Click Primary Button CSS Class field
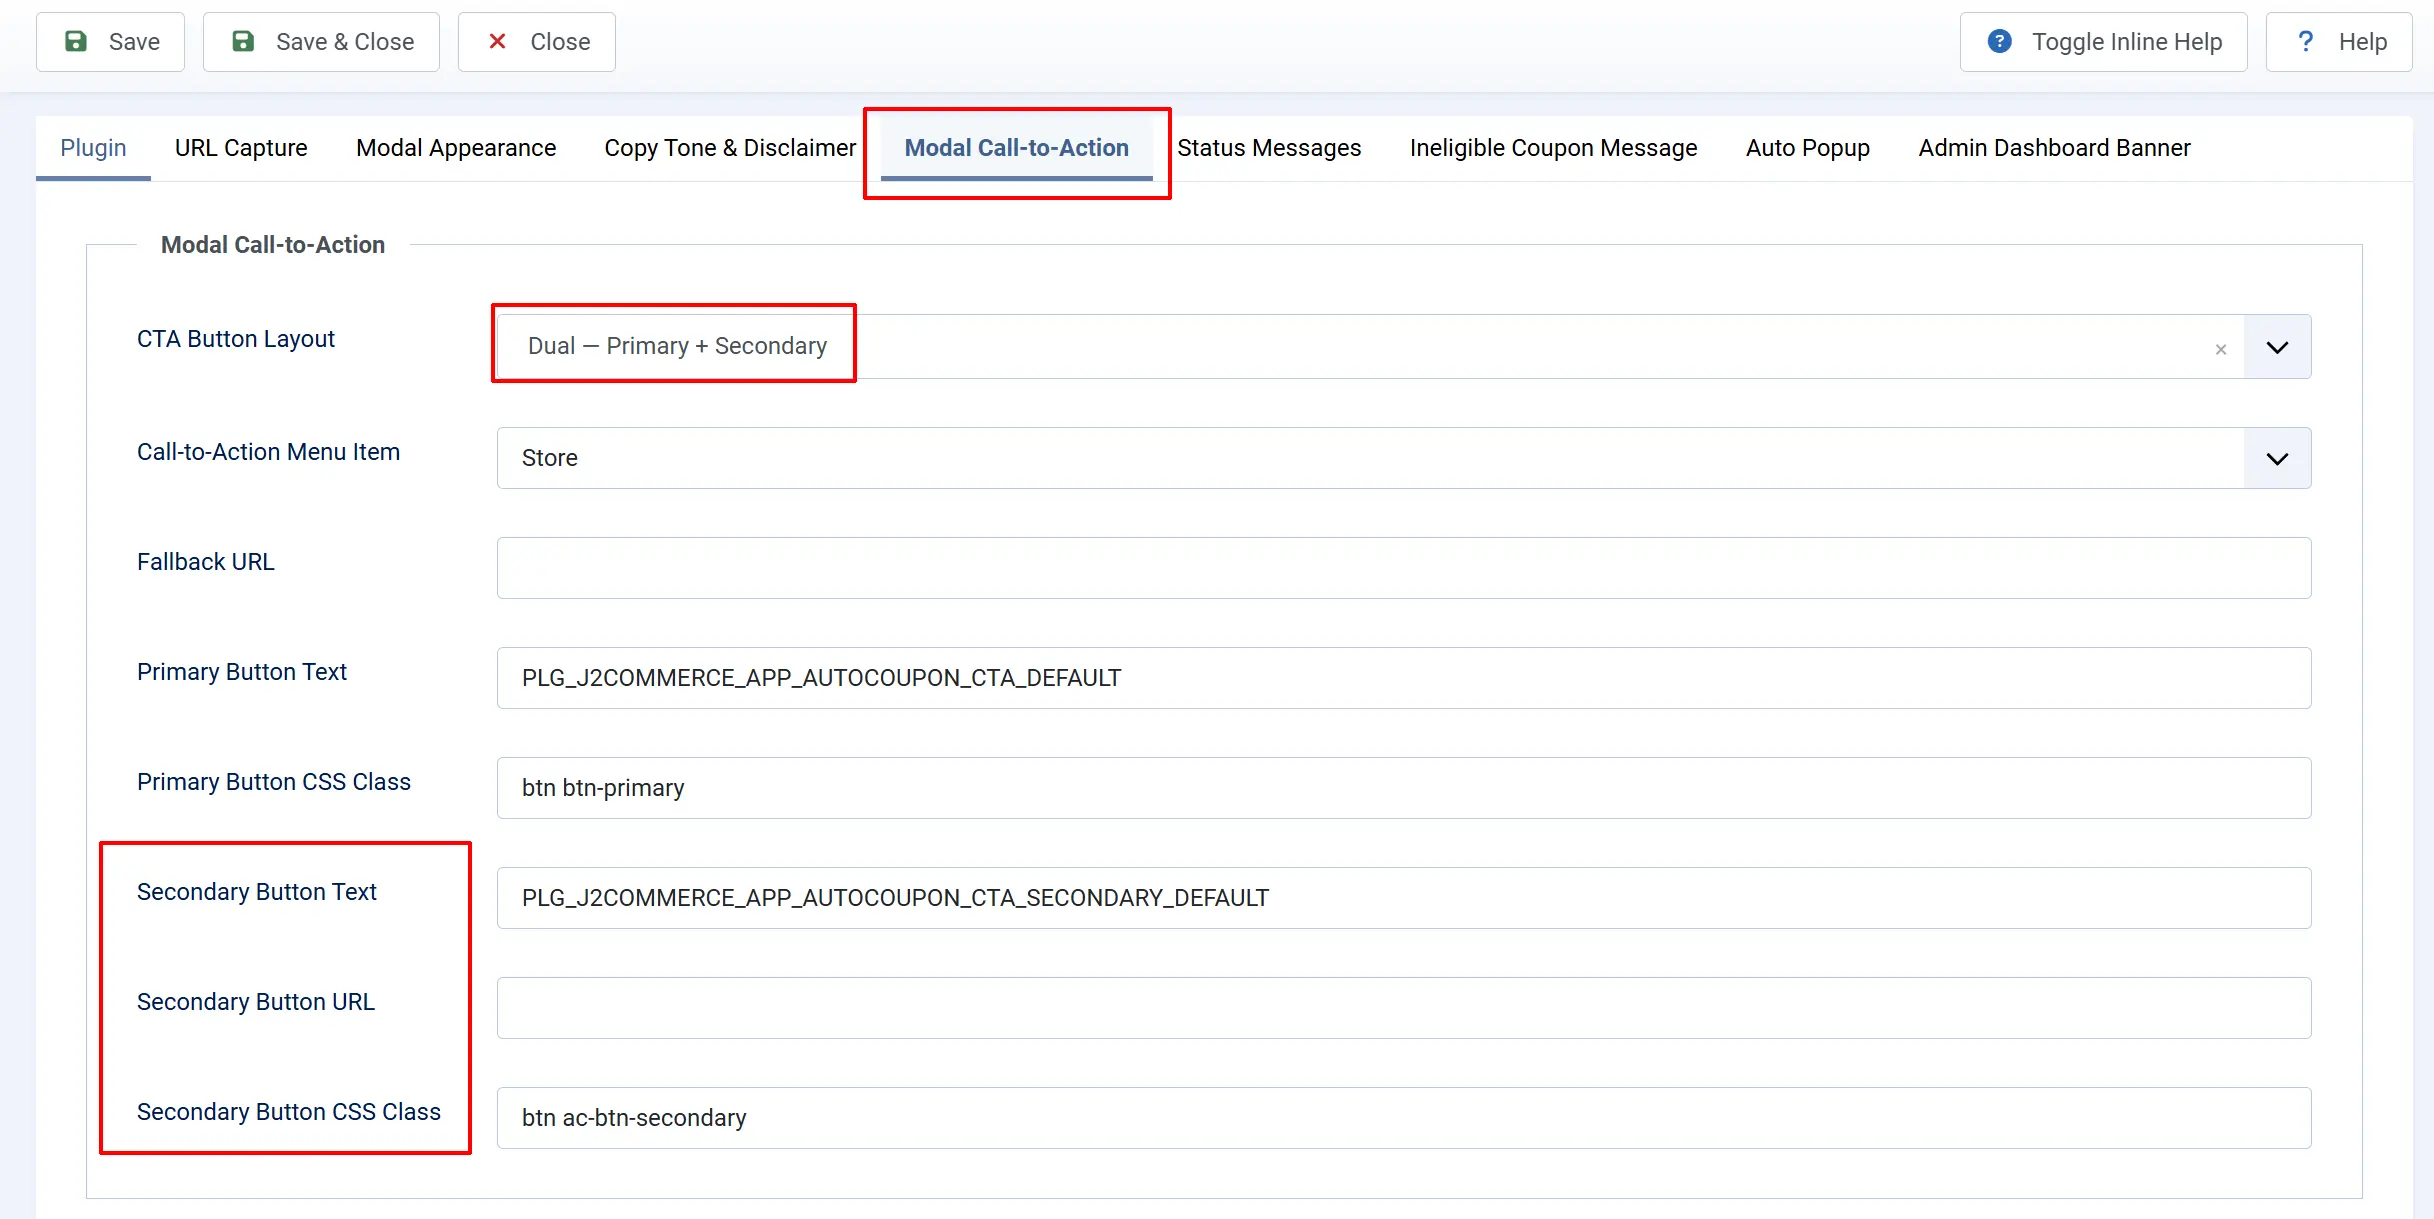Viewport: 2434px width, 1219px height. click(x=1404, y=788)
